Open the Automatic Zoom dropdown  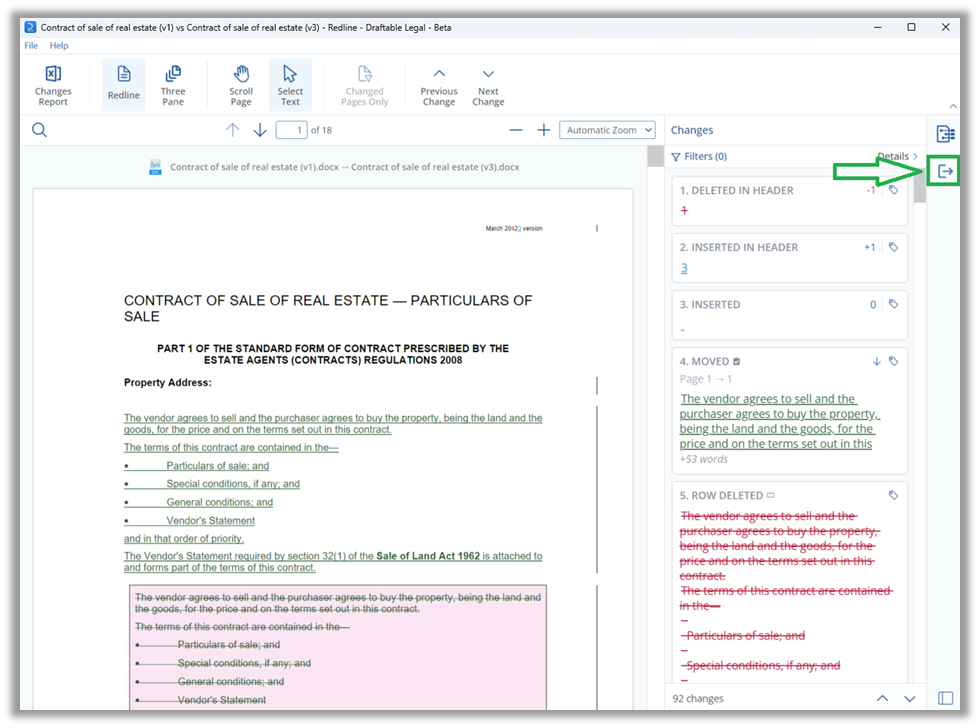tap(606, 130)
